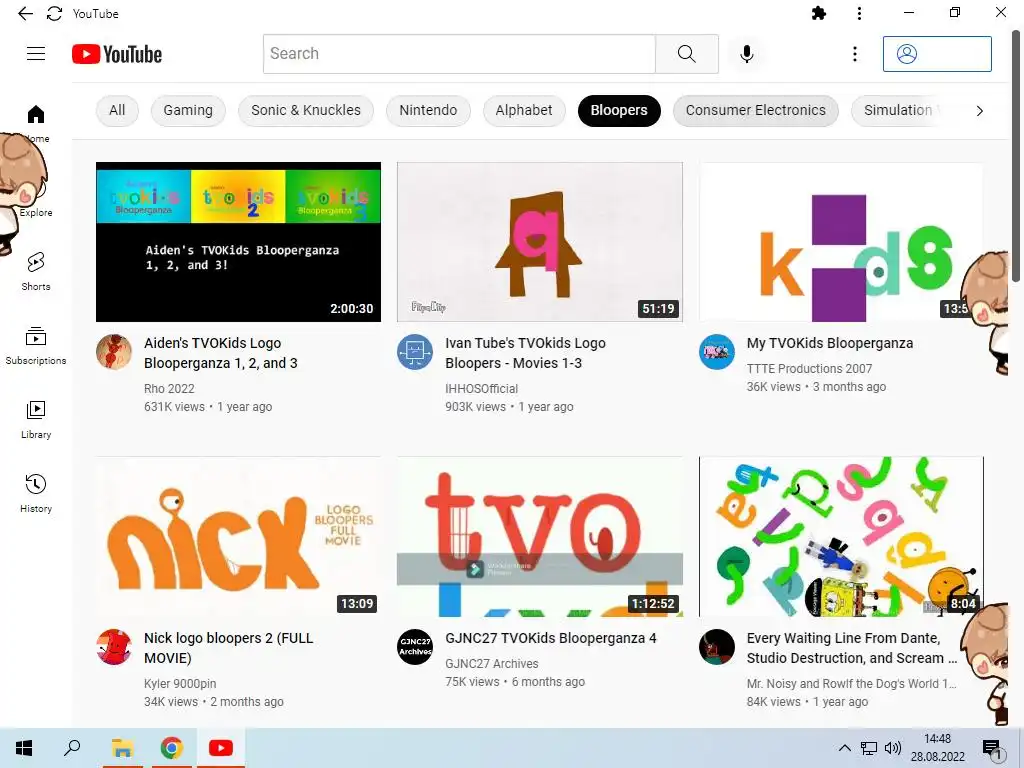Reload the page with refresh icon
Screen dimensions: 1024x768
click(54, 13)
